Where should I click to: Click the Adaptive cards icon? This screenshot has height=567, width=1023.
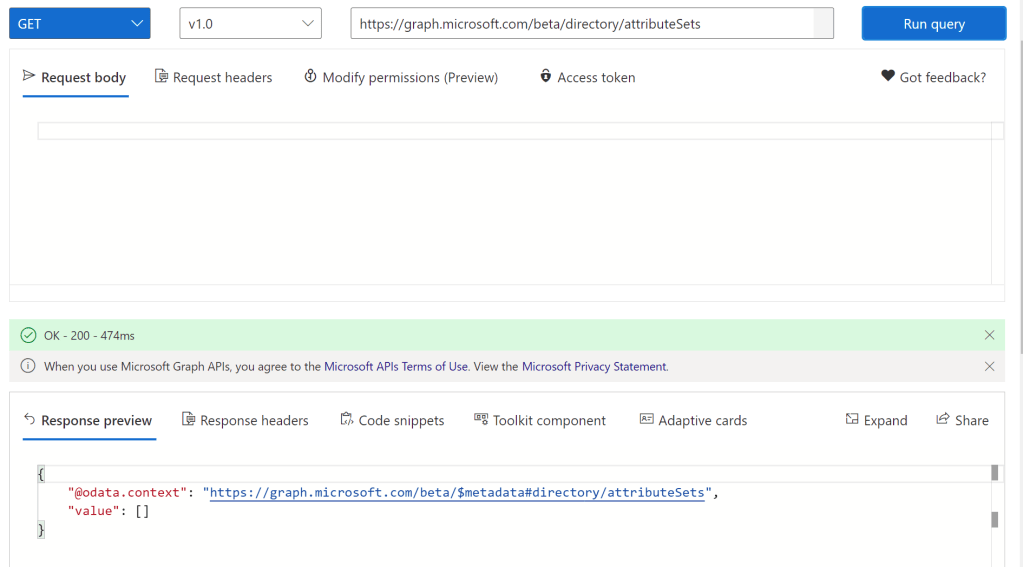tap(646, 420)
